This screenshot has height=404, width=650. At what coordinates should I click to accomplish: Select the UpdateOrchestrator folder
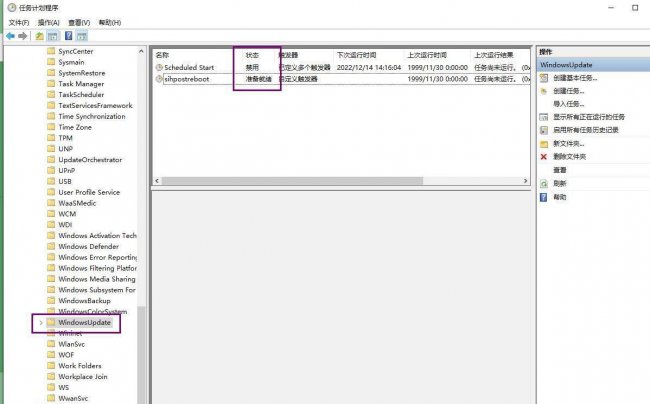pos(90,160)
